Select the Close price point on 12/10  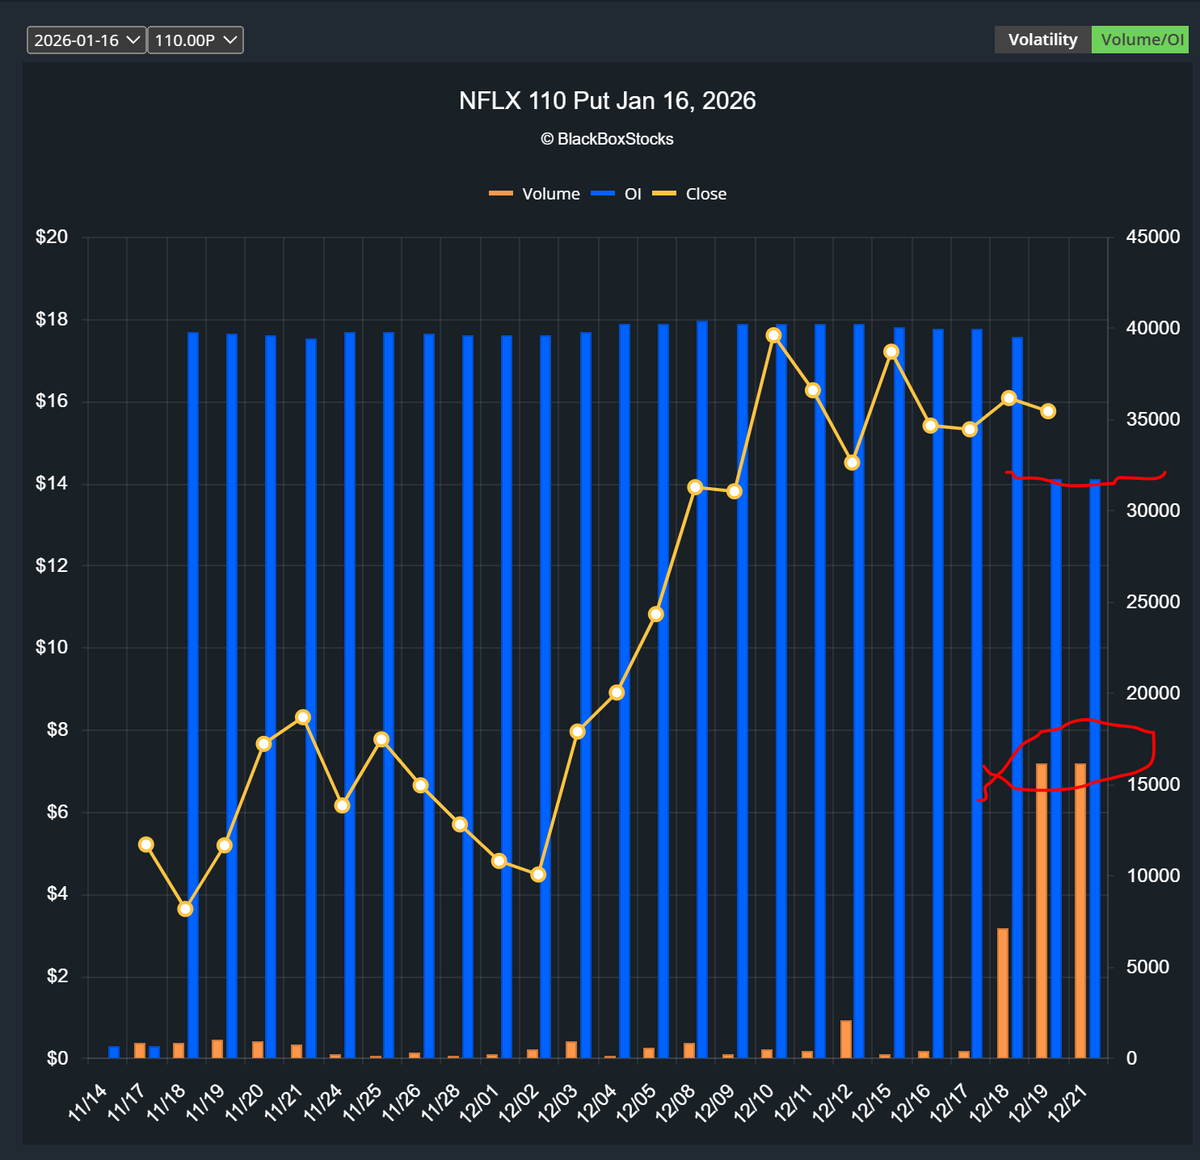point(773,335)
